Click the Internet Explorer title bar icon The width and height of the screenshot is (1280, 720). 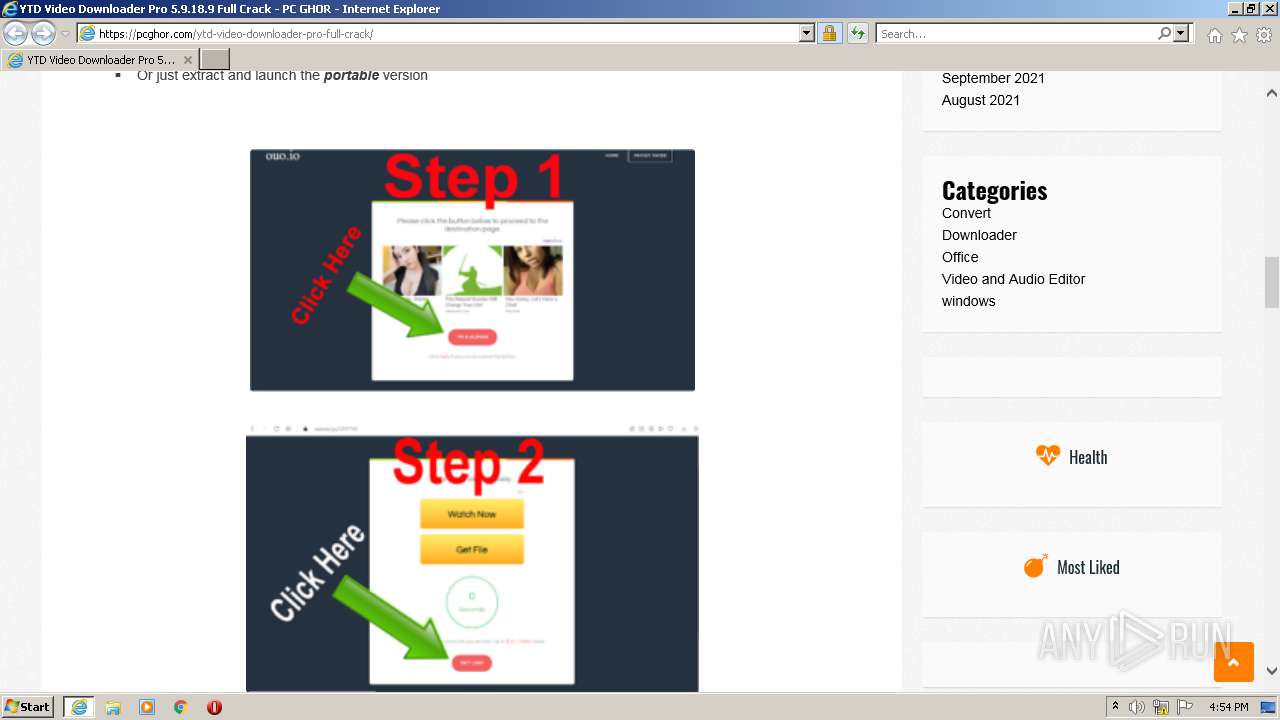click(x=10, y=9)
